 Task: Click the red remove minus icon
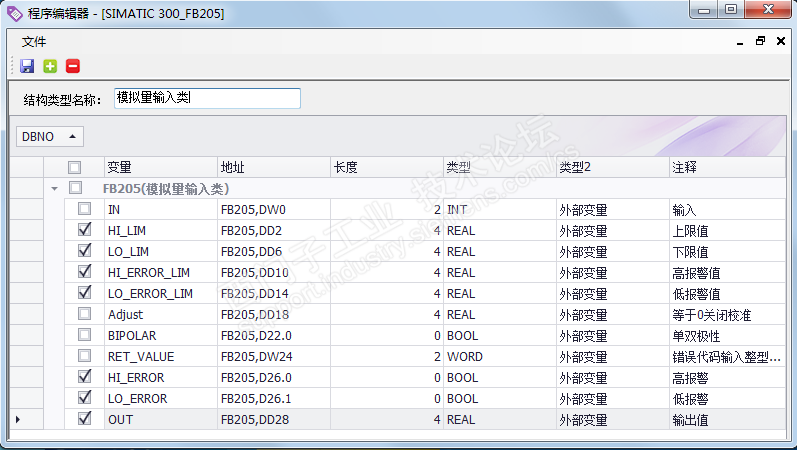(73, 66)
